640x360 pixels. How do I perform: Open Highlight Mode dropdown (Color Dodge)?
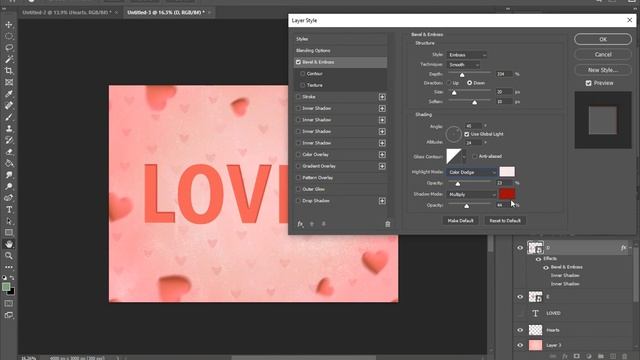click(x=471, y=172)
